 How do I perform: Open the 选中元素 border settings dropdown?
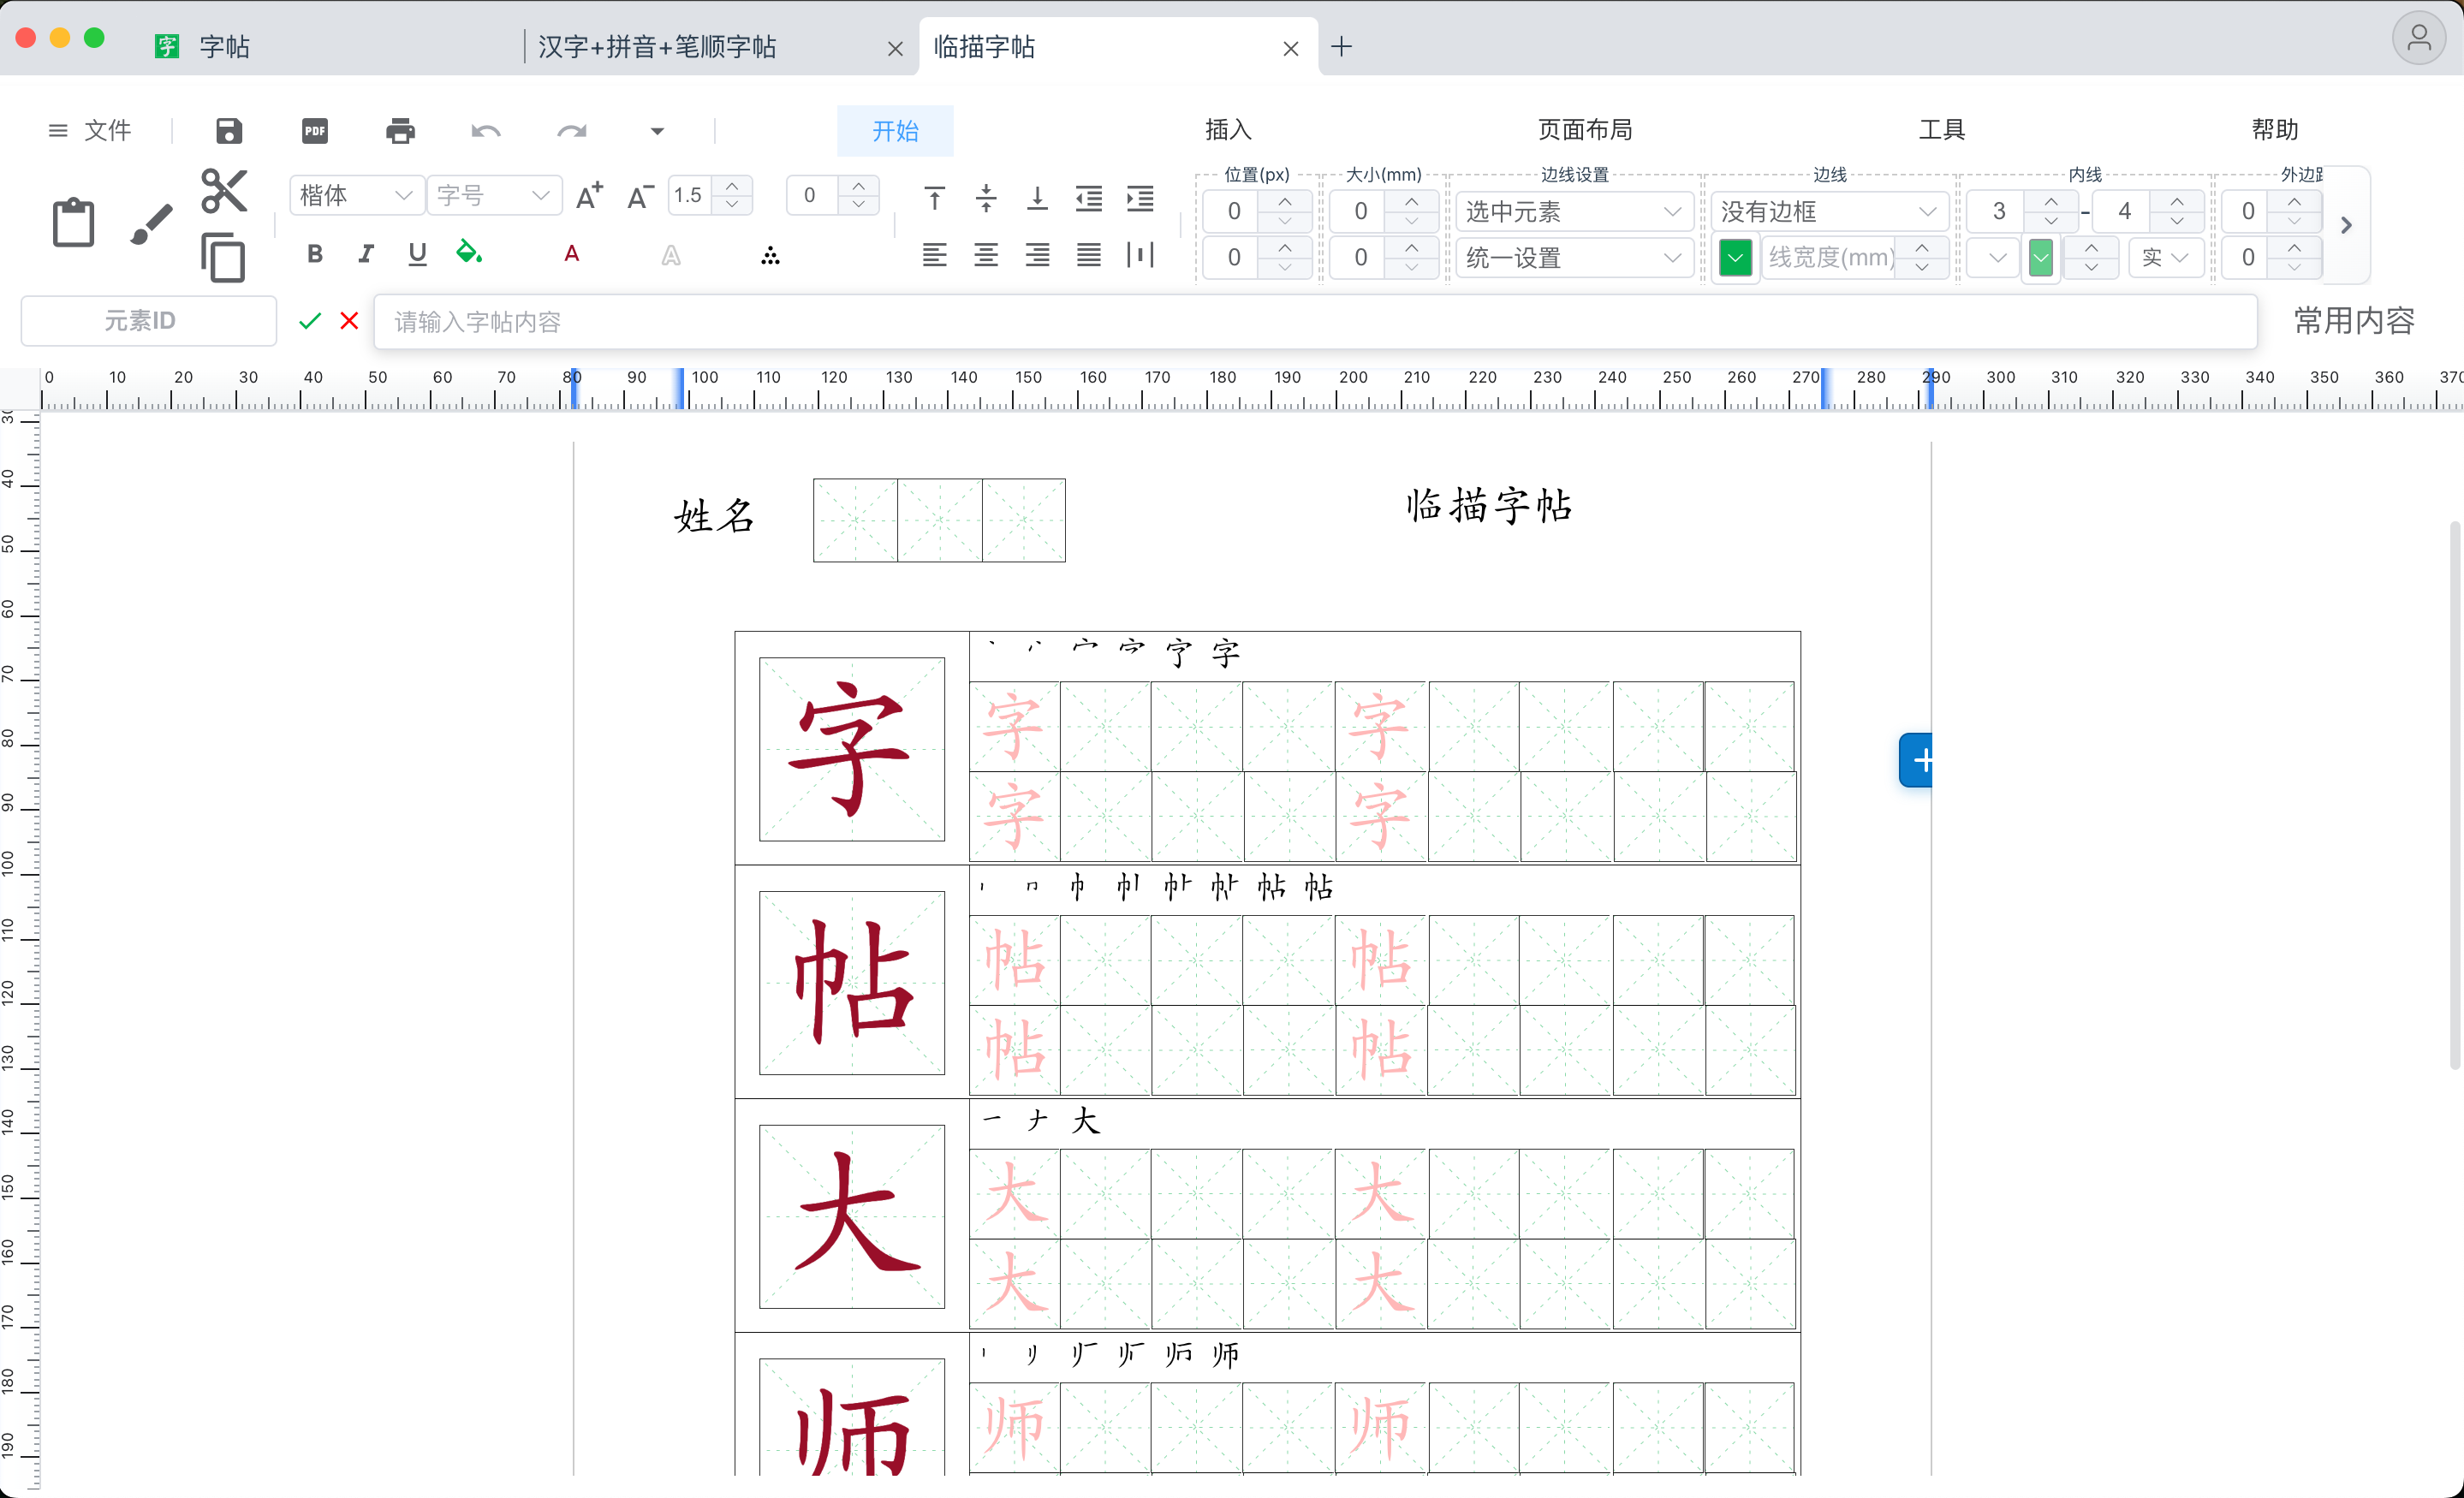click(x=1572, y=211)
